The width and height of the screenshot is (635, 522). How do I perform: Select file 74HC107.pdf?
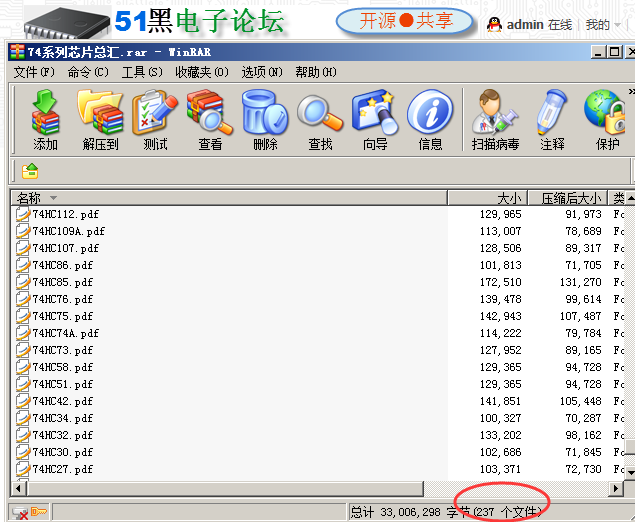[x=66, y=248]
